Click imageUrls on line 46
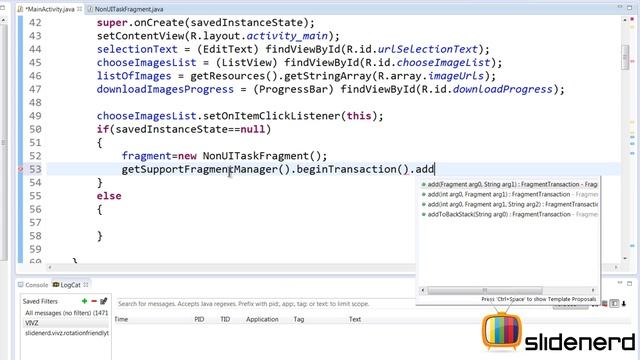The height and width of the screenshot is (360, 640). tap(456, 76)
